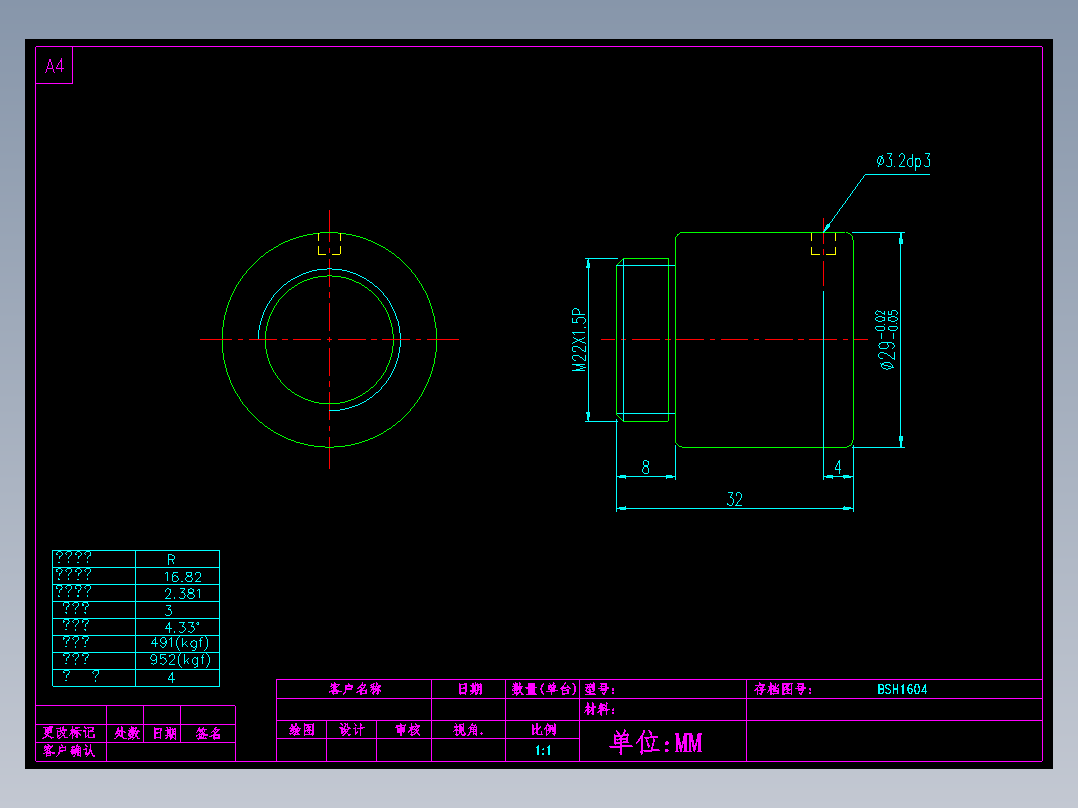The image size is (1078, 808).
Task: Select the 4 hole offset dimension
Action: tap(837, 467)
